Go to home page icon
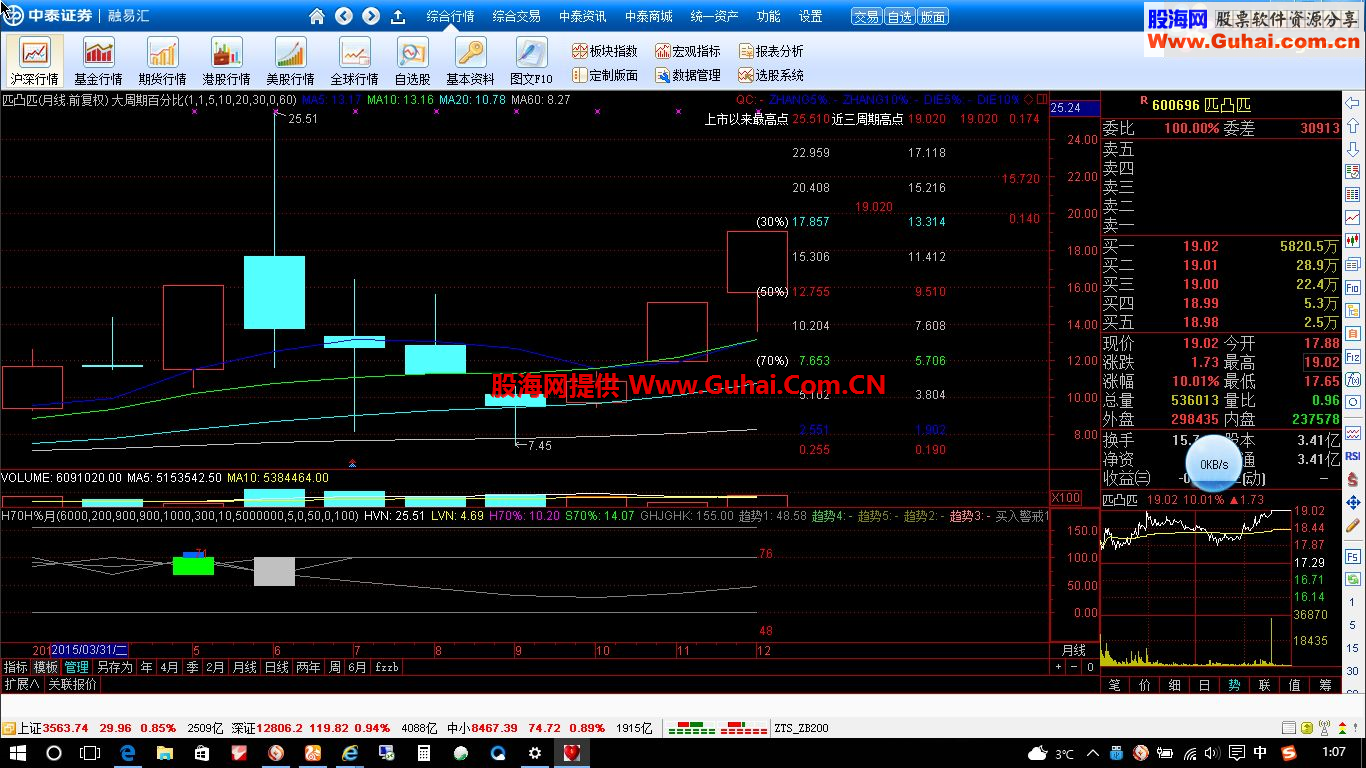1366x768 pixels. coord(317,16)
